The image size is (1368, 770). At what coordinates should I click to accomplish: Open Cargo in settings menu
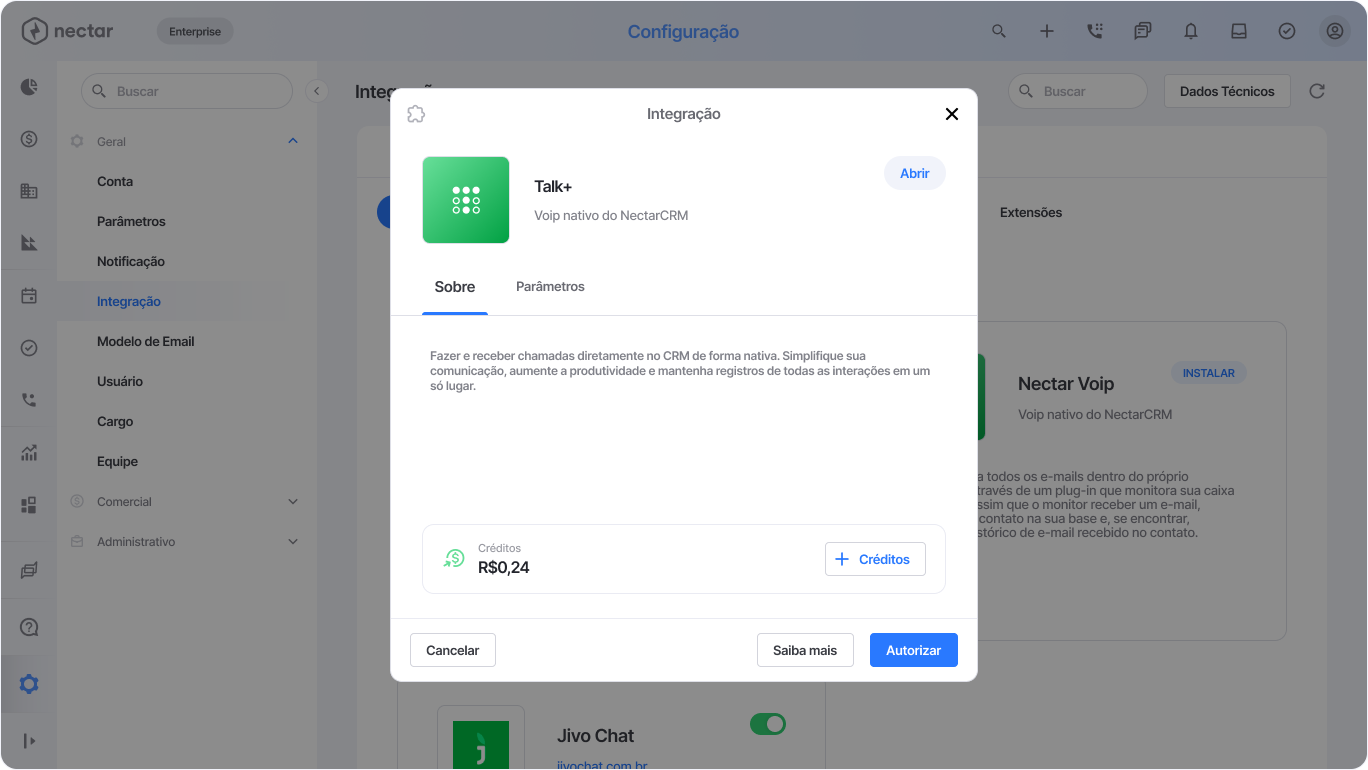(x=115, y=421)
